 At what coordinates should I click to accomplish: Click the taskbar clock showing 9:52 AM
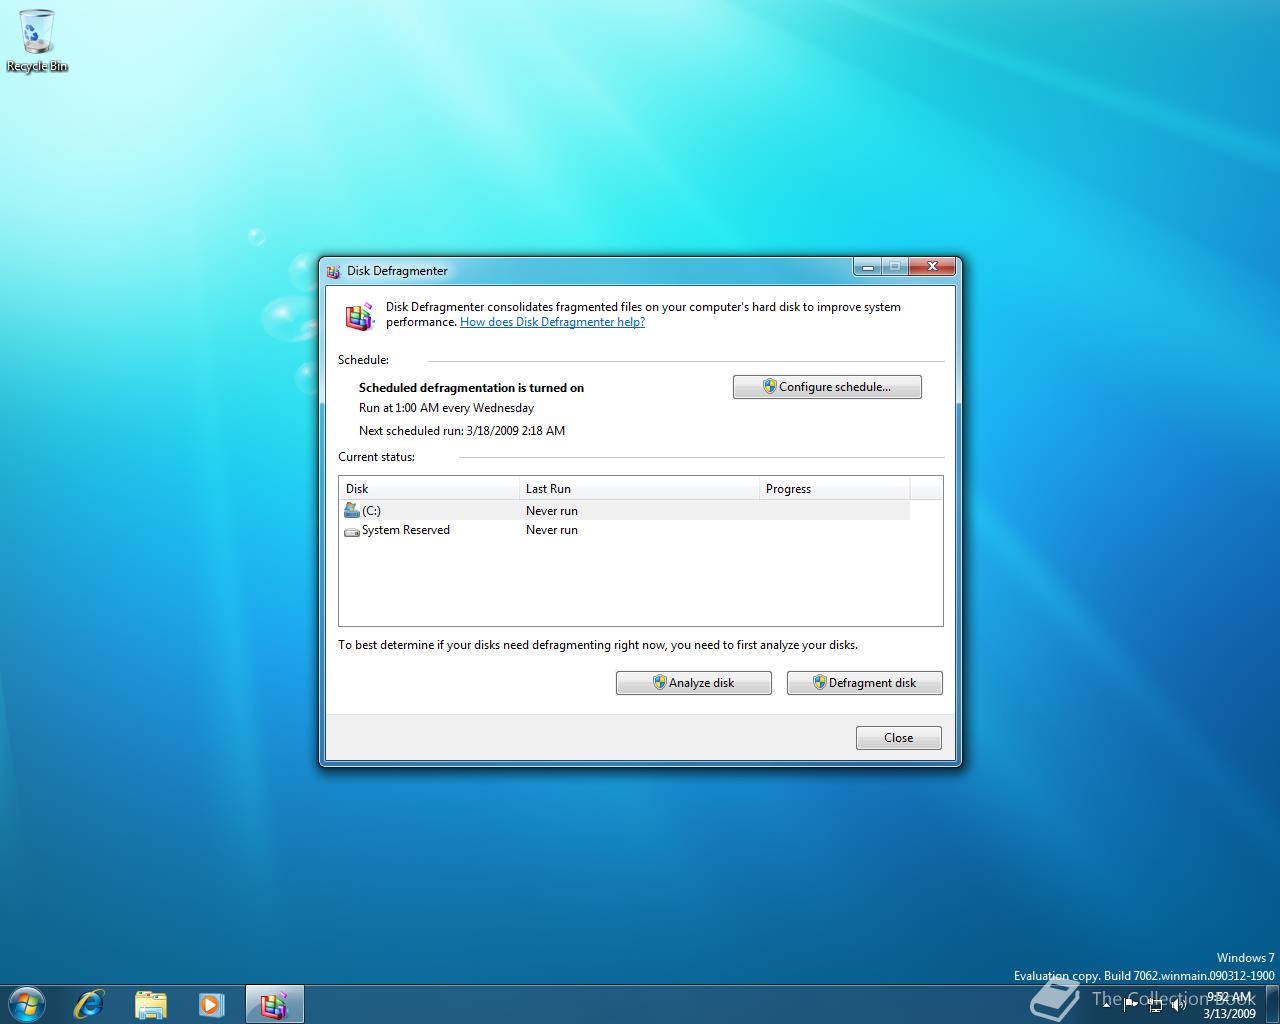pos(1229,1005)
